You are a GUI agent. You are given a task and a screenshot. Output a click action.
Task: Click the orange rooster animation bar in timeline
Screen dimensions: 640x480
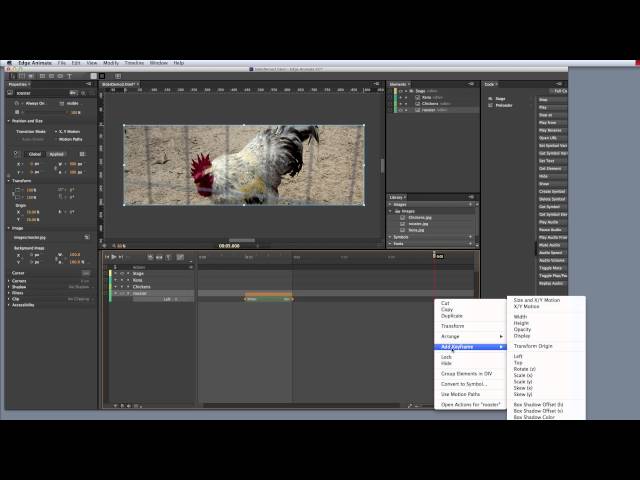point(269,294)
